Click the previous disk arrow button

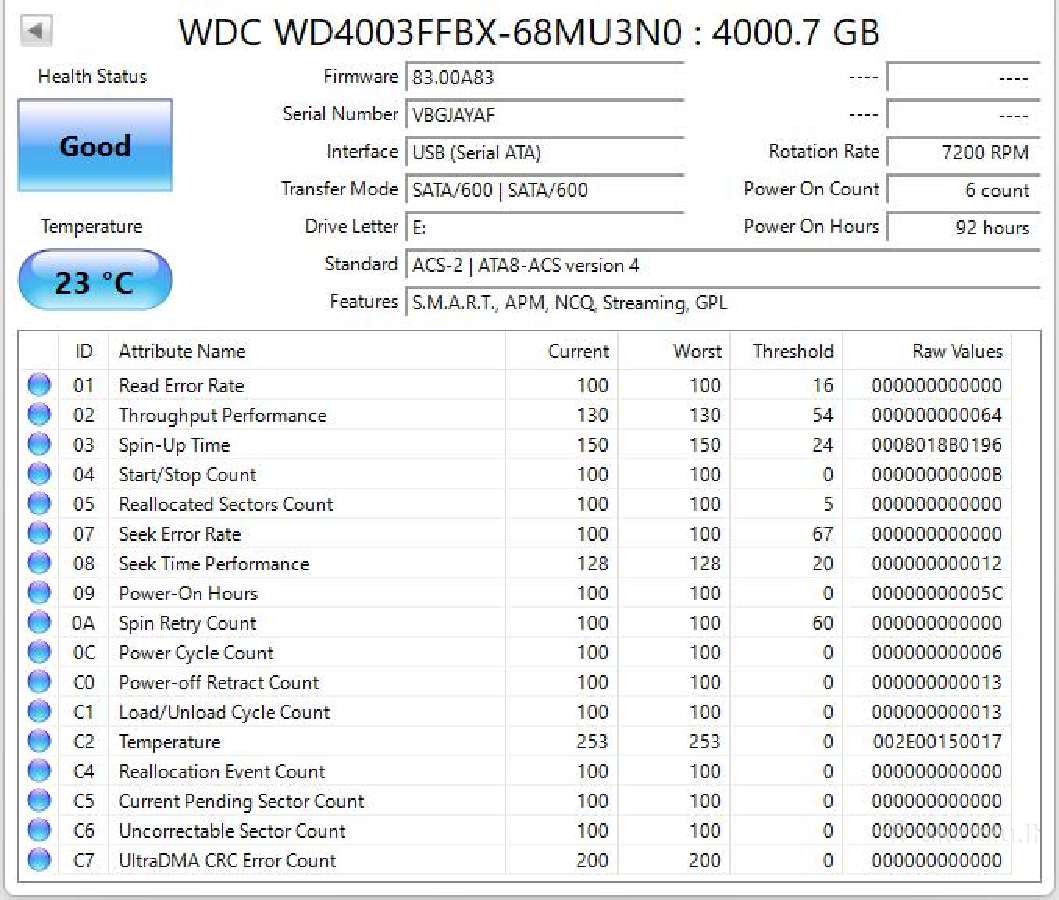point(36,30)
